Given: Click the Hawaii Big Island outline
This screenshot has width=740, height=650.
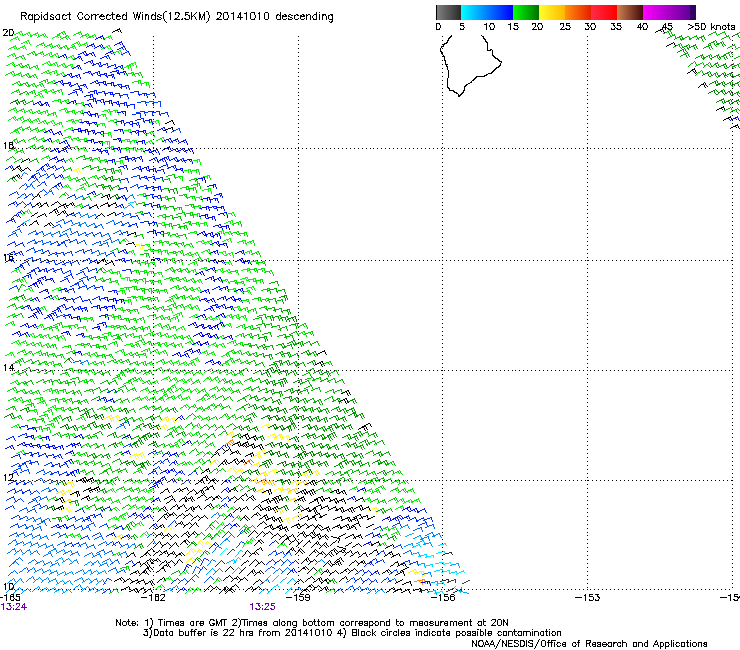Looking at the screenshot, I should click(470, 64).
